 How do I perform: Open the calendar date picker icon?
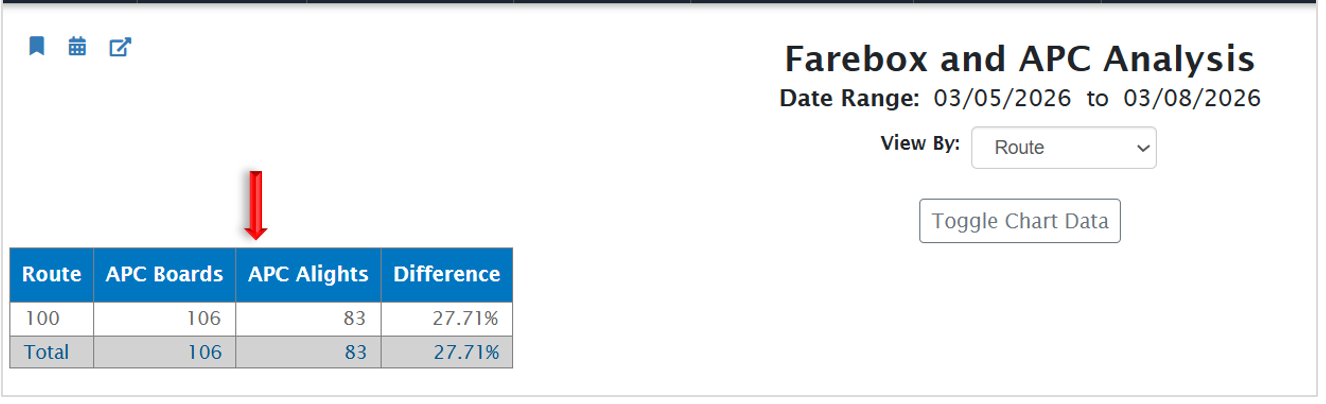point(77,46)
